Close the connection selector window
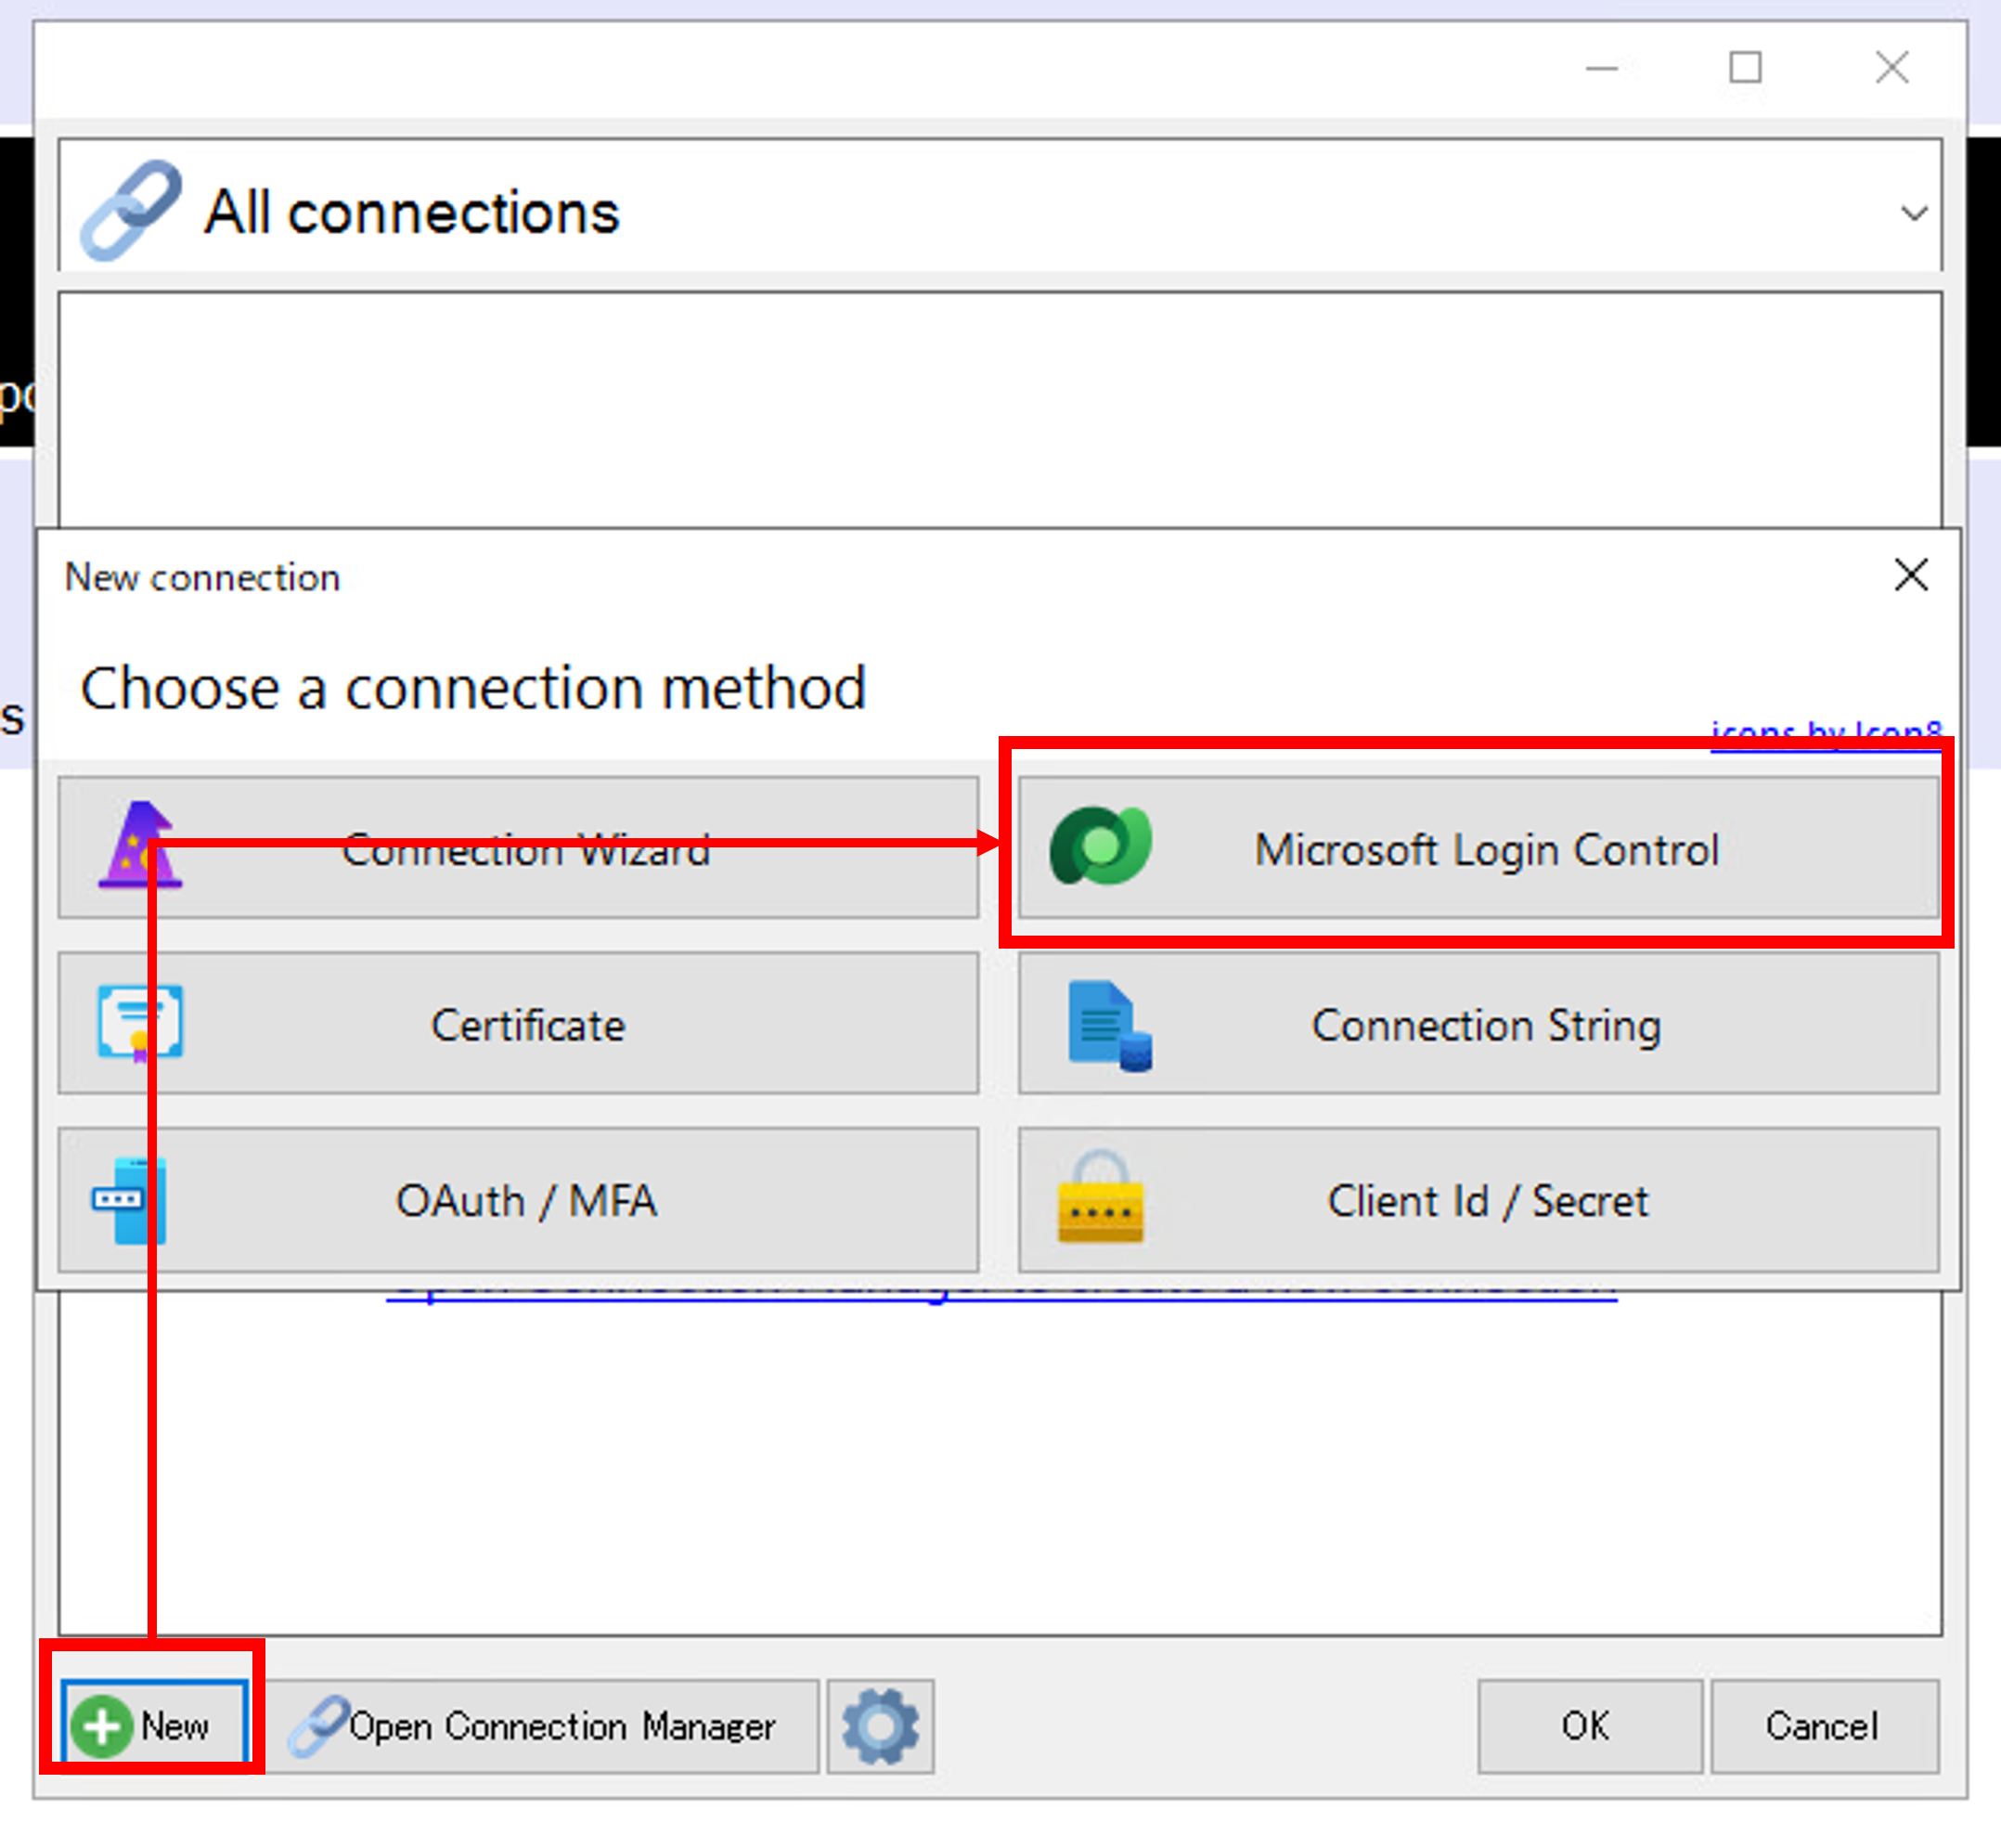The image size is (2001, 1848). click(1892, 67)
